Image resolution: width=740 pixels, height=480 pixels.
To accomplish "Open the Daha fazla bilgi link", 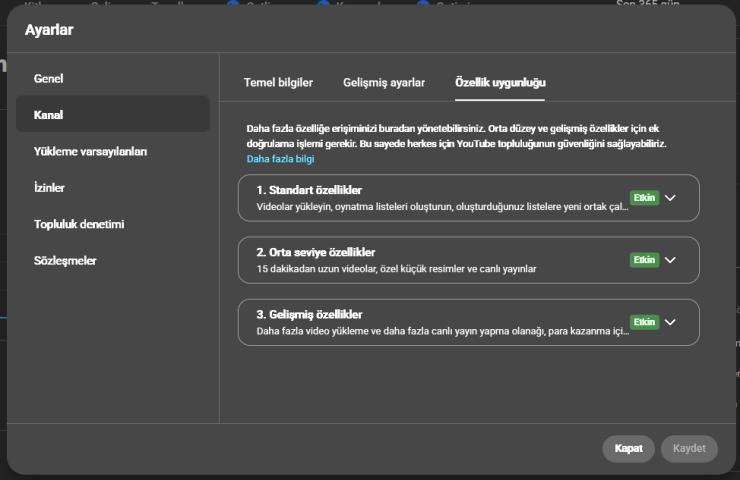I will click(x=280, y=159).
